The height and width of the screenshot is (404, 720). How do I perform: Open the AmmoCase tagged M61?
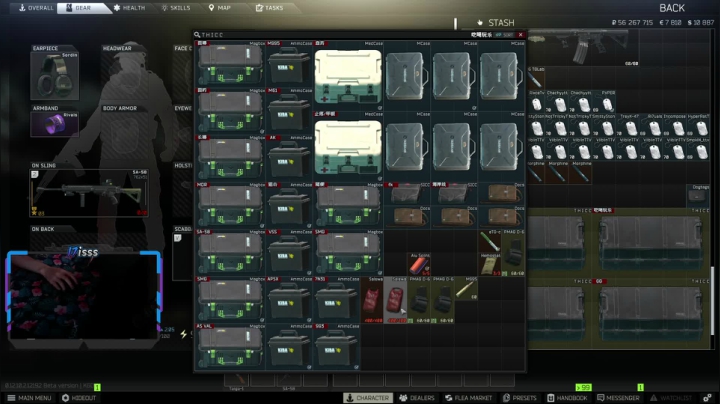289,111
